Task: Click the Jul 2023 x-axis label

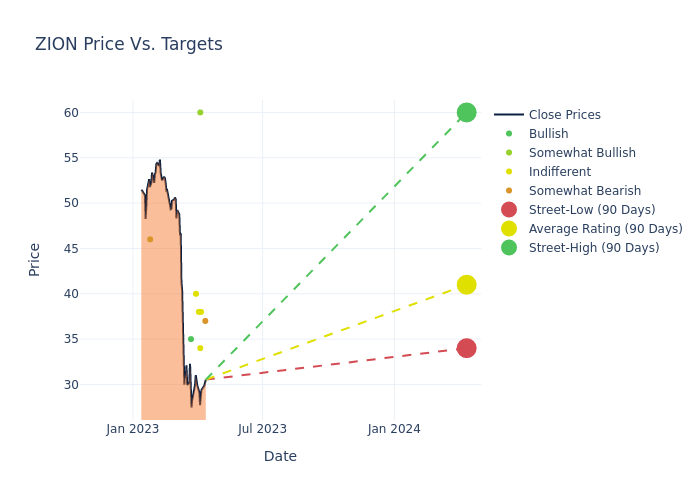Action: [x=262, y=429]
